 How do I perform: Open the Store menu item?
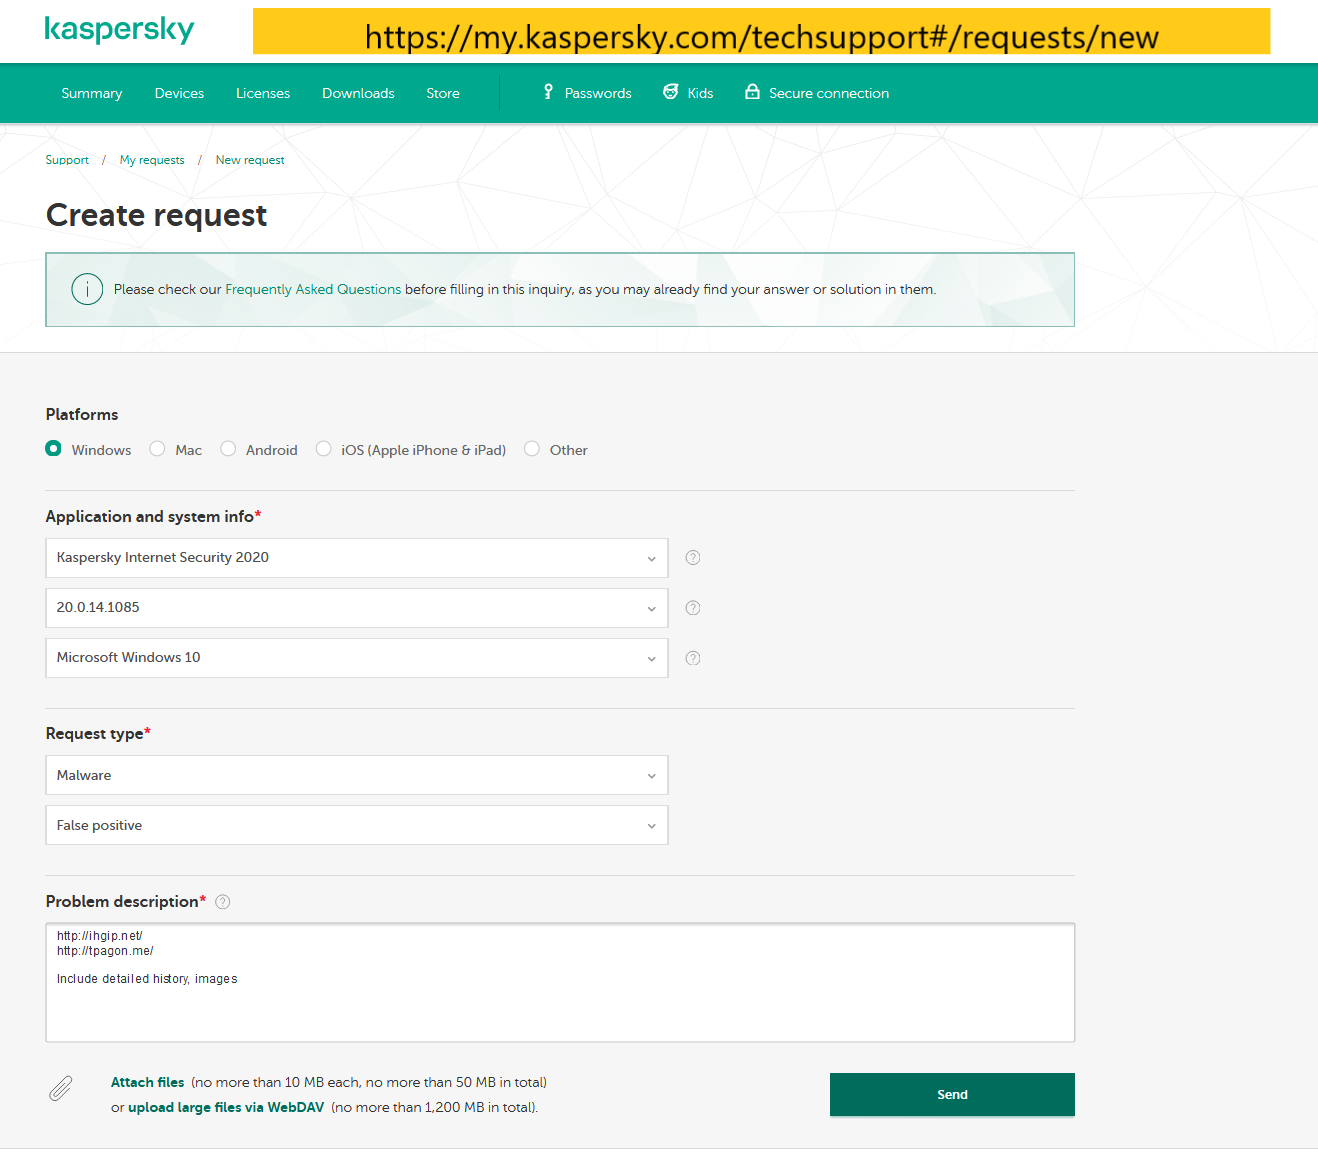point(443,93)
